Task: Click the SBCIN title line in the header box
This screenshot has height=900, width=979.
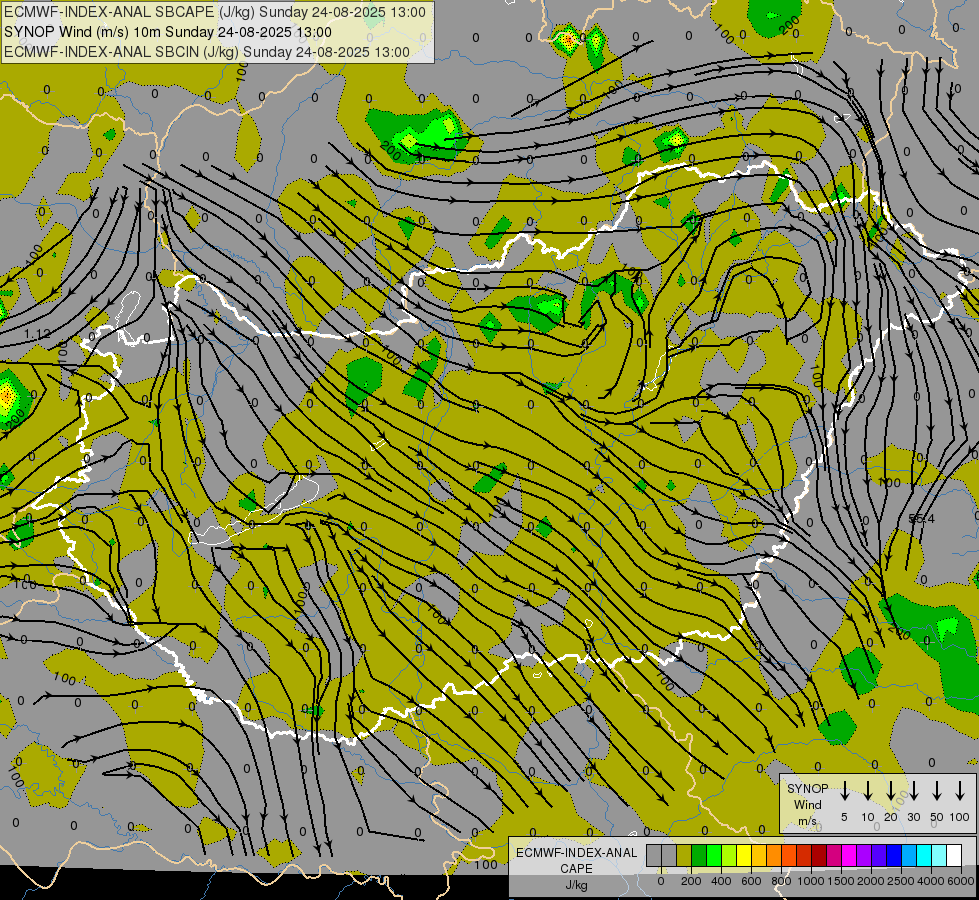Action: (207, 52)
